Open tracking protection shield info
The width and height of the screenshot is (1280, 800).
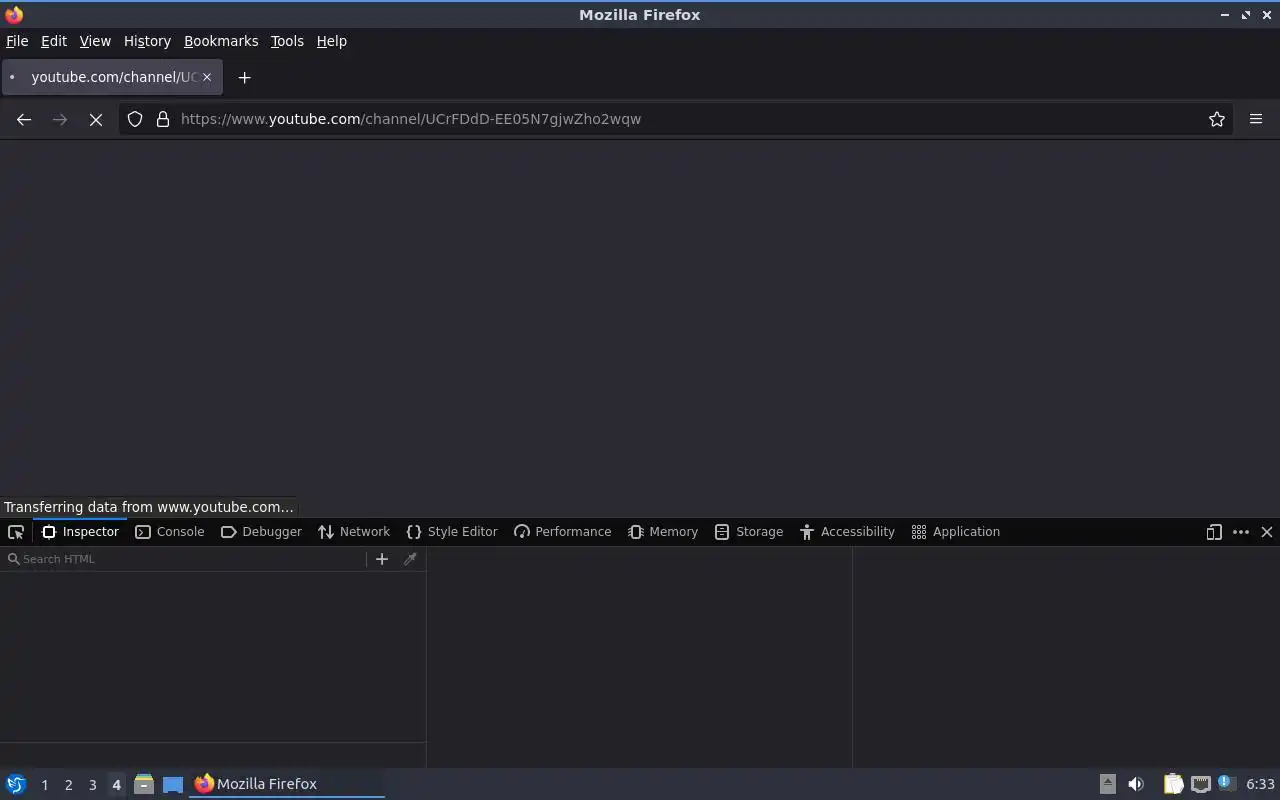pos(135,119)
